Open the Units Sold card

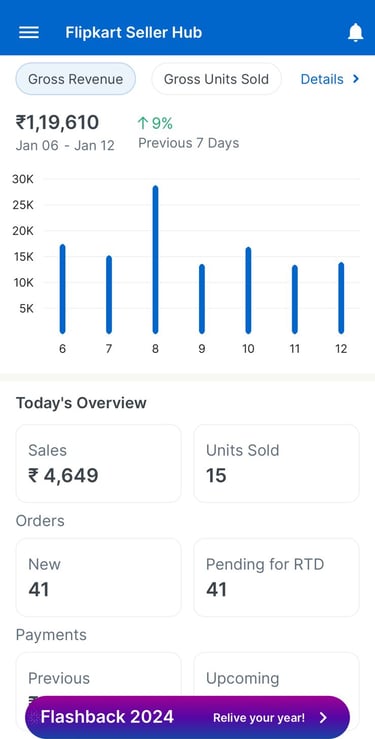(277, 463)
